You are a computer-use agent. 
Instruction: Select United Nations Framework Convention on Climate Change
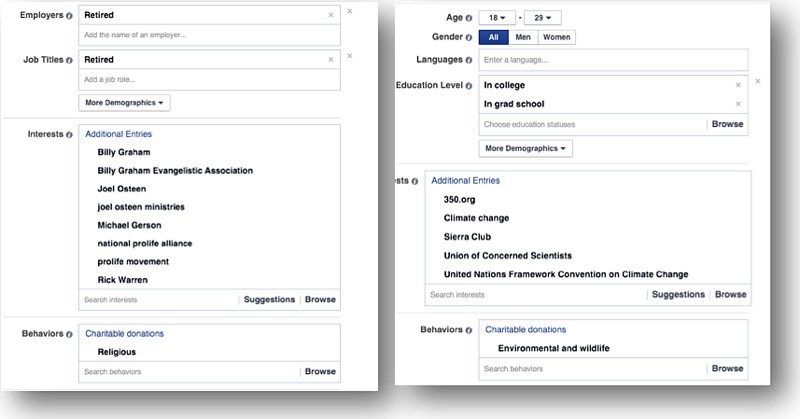tap(566, 275)
